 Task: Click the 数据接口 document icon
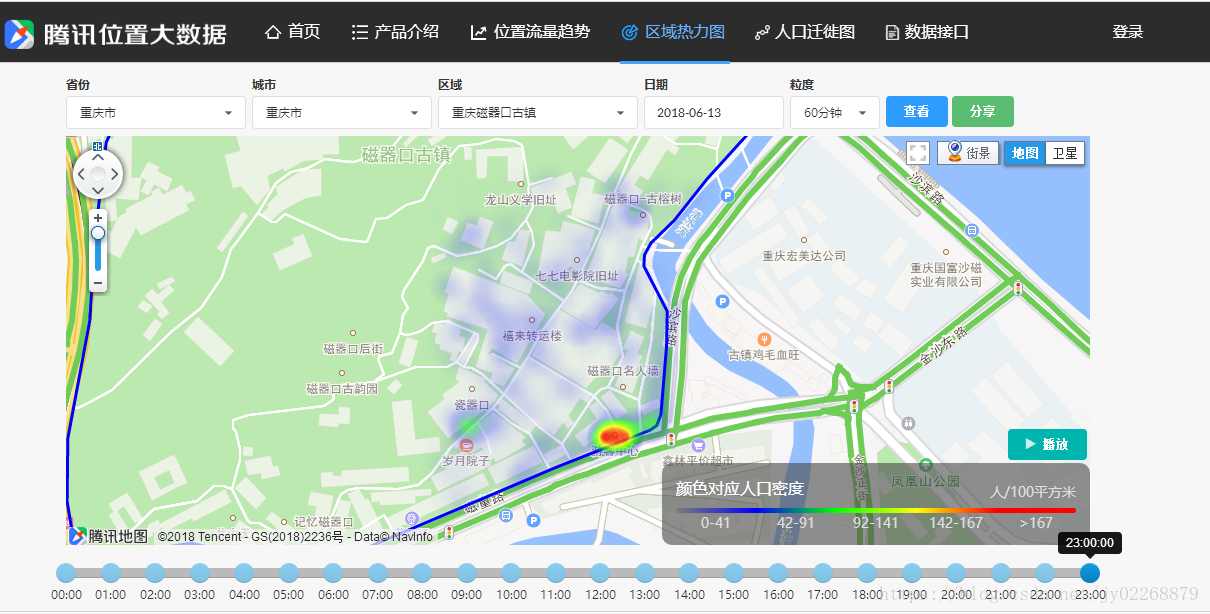[x=892, y=32]
